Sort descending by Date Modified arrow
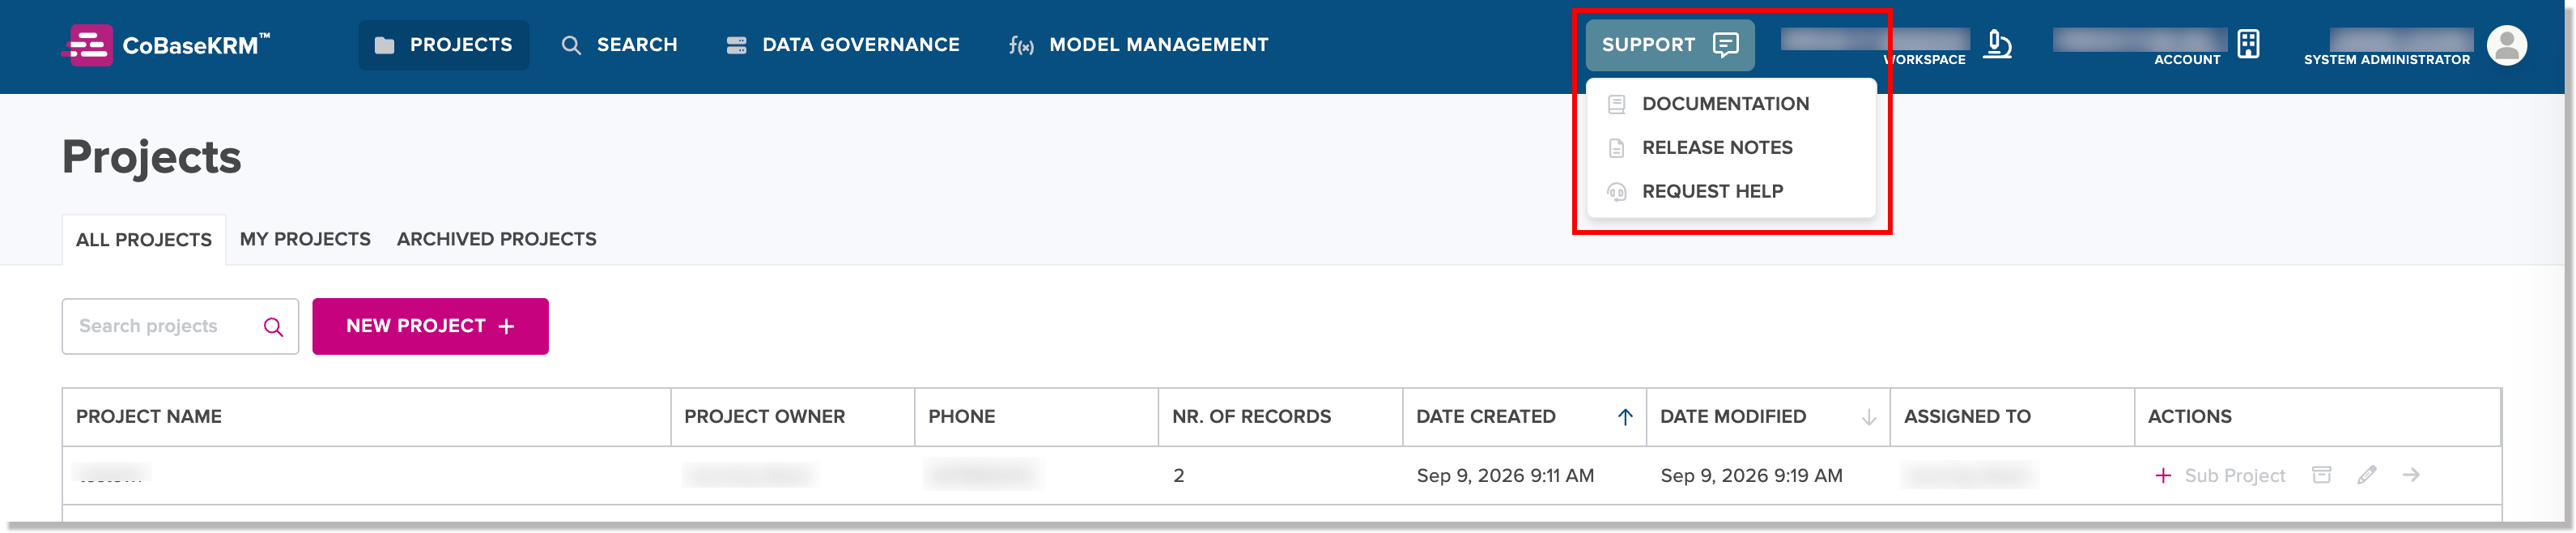 click(1868, 417)
